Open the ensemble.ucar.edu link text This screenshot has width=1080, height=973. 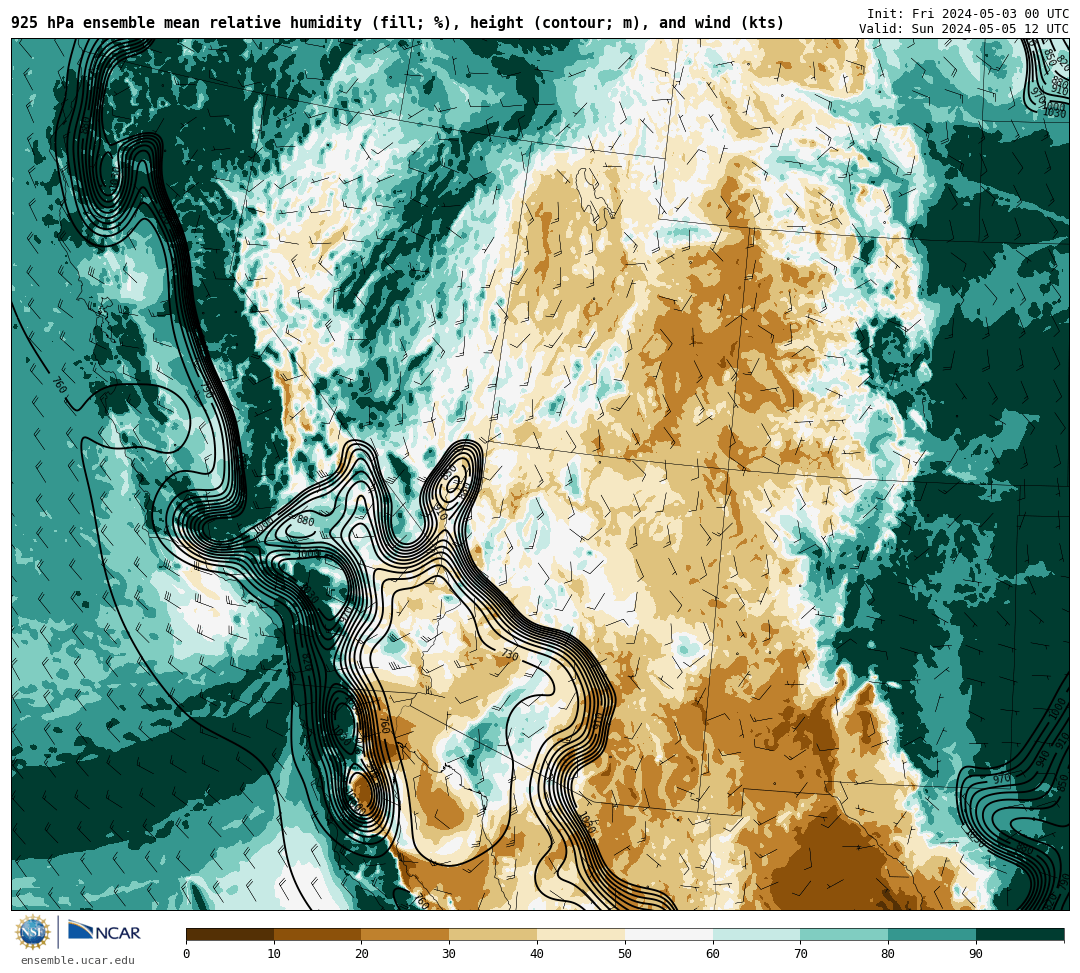(x=78, y=960)
